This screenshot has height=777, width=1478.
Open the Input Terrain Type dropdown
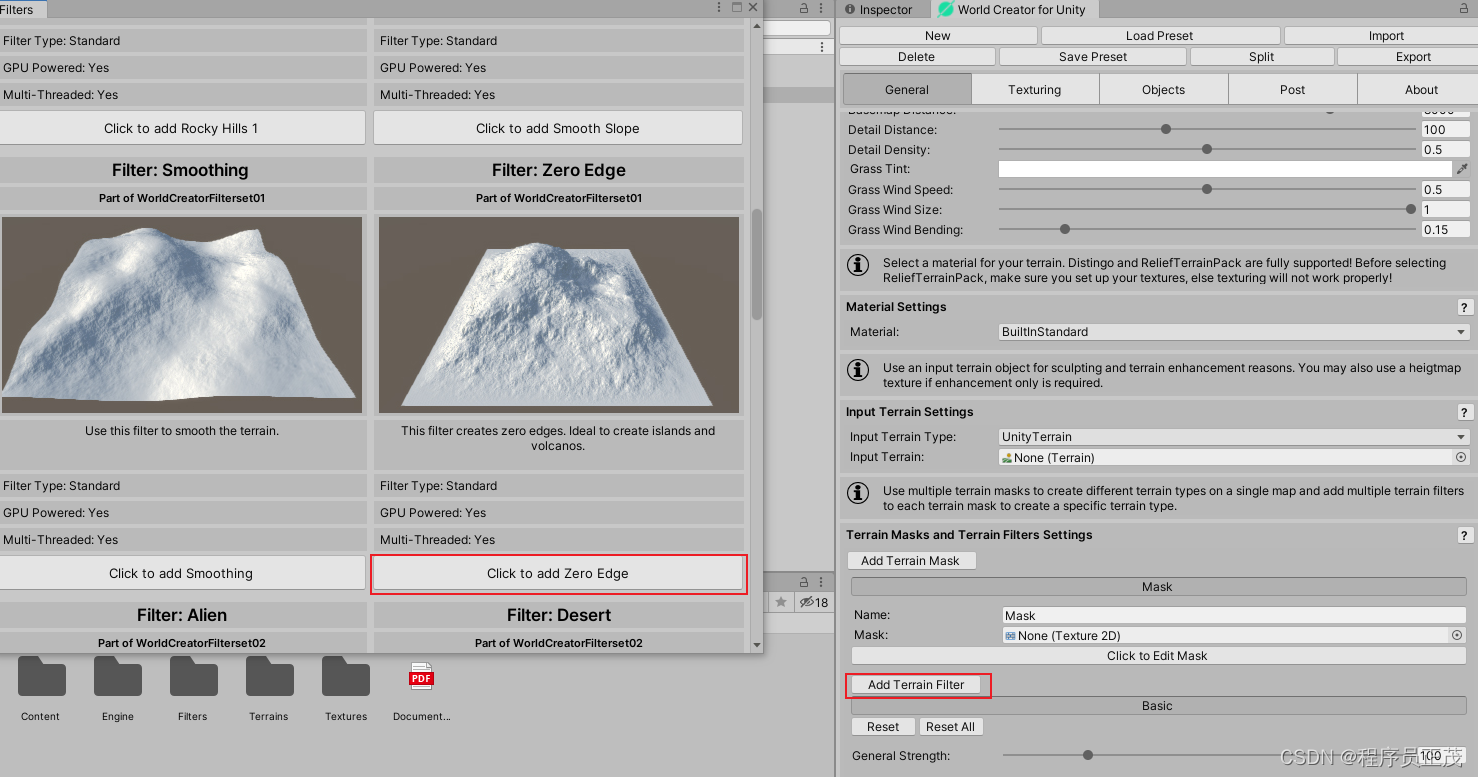click(1232, 436)
